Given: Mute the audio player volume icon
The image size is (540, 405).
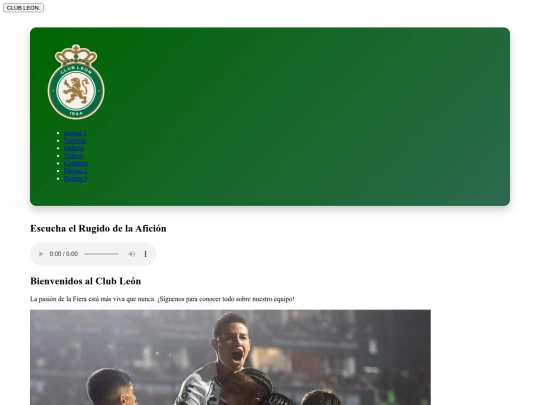Looking at the screenshot, I should (132, 254).
